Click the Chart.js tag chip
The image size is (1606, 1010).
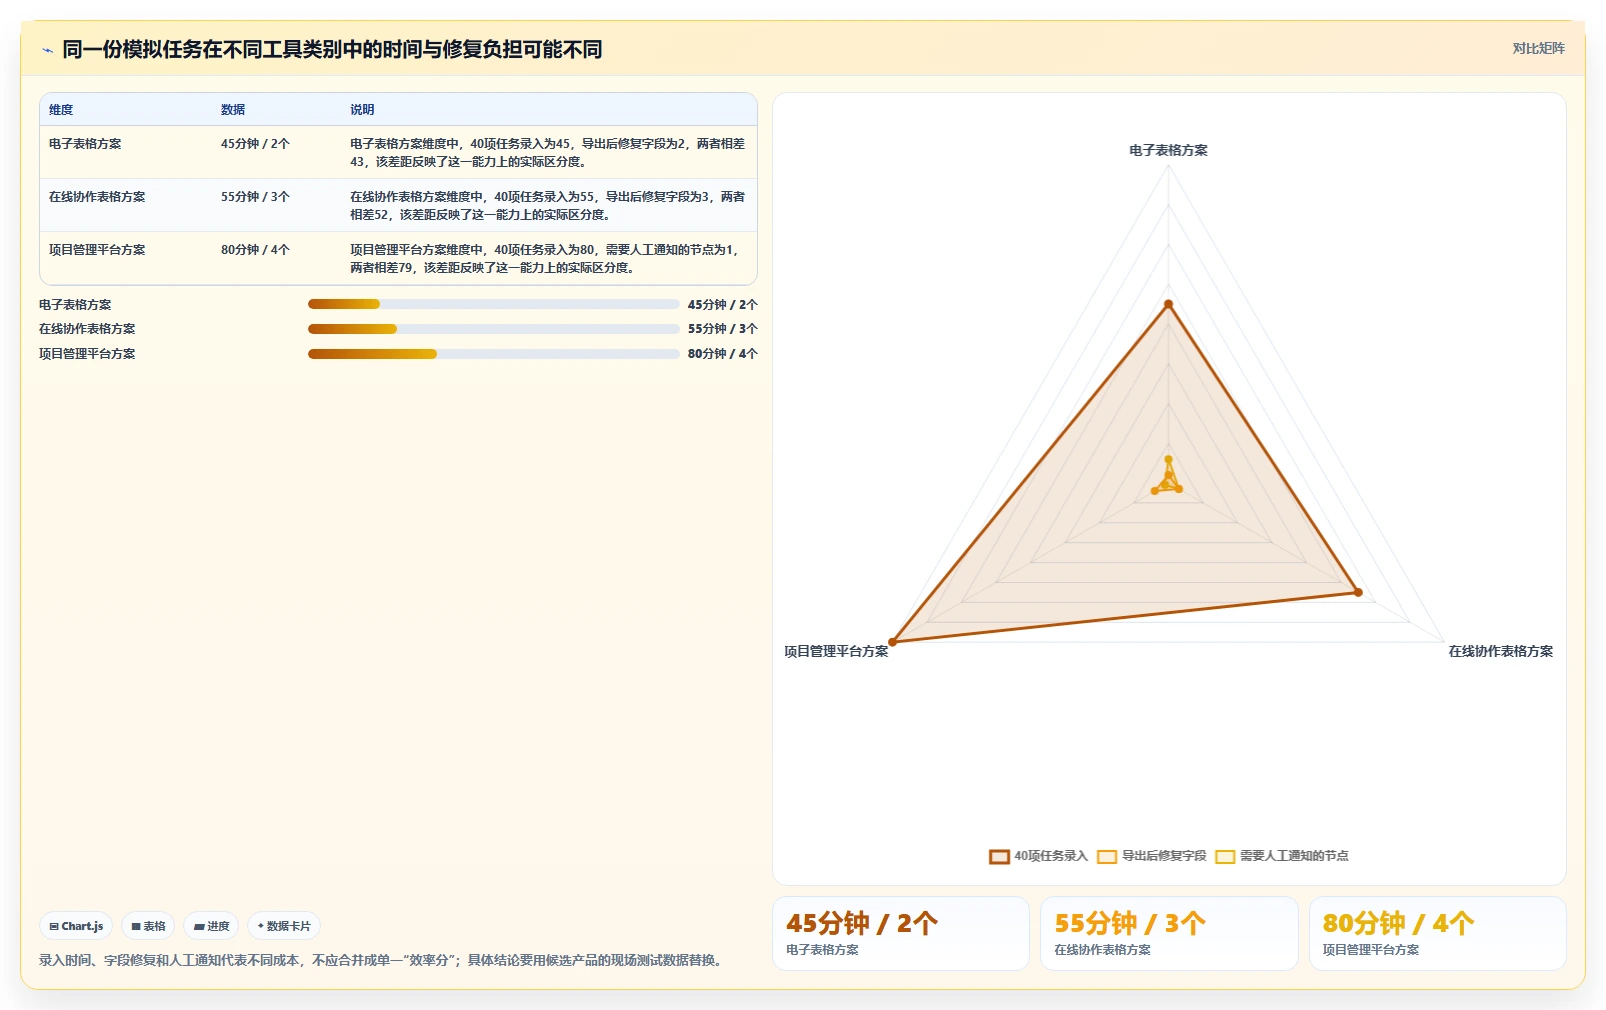[76, 926]
